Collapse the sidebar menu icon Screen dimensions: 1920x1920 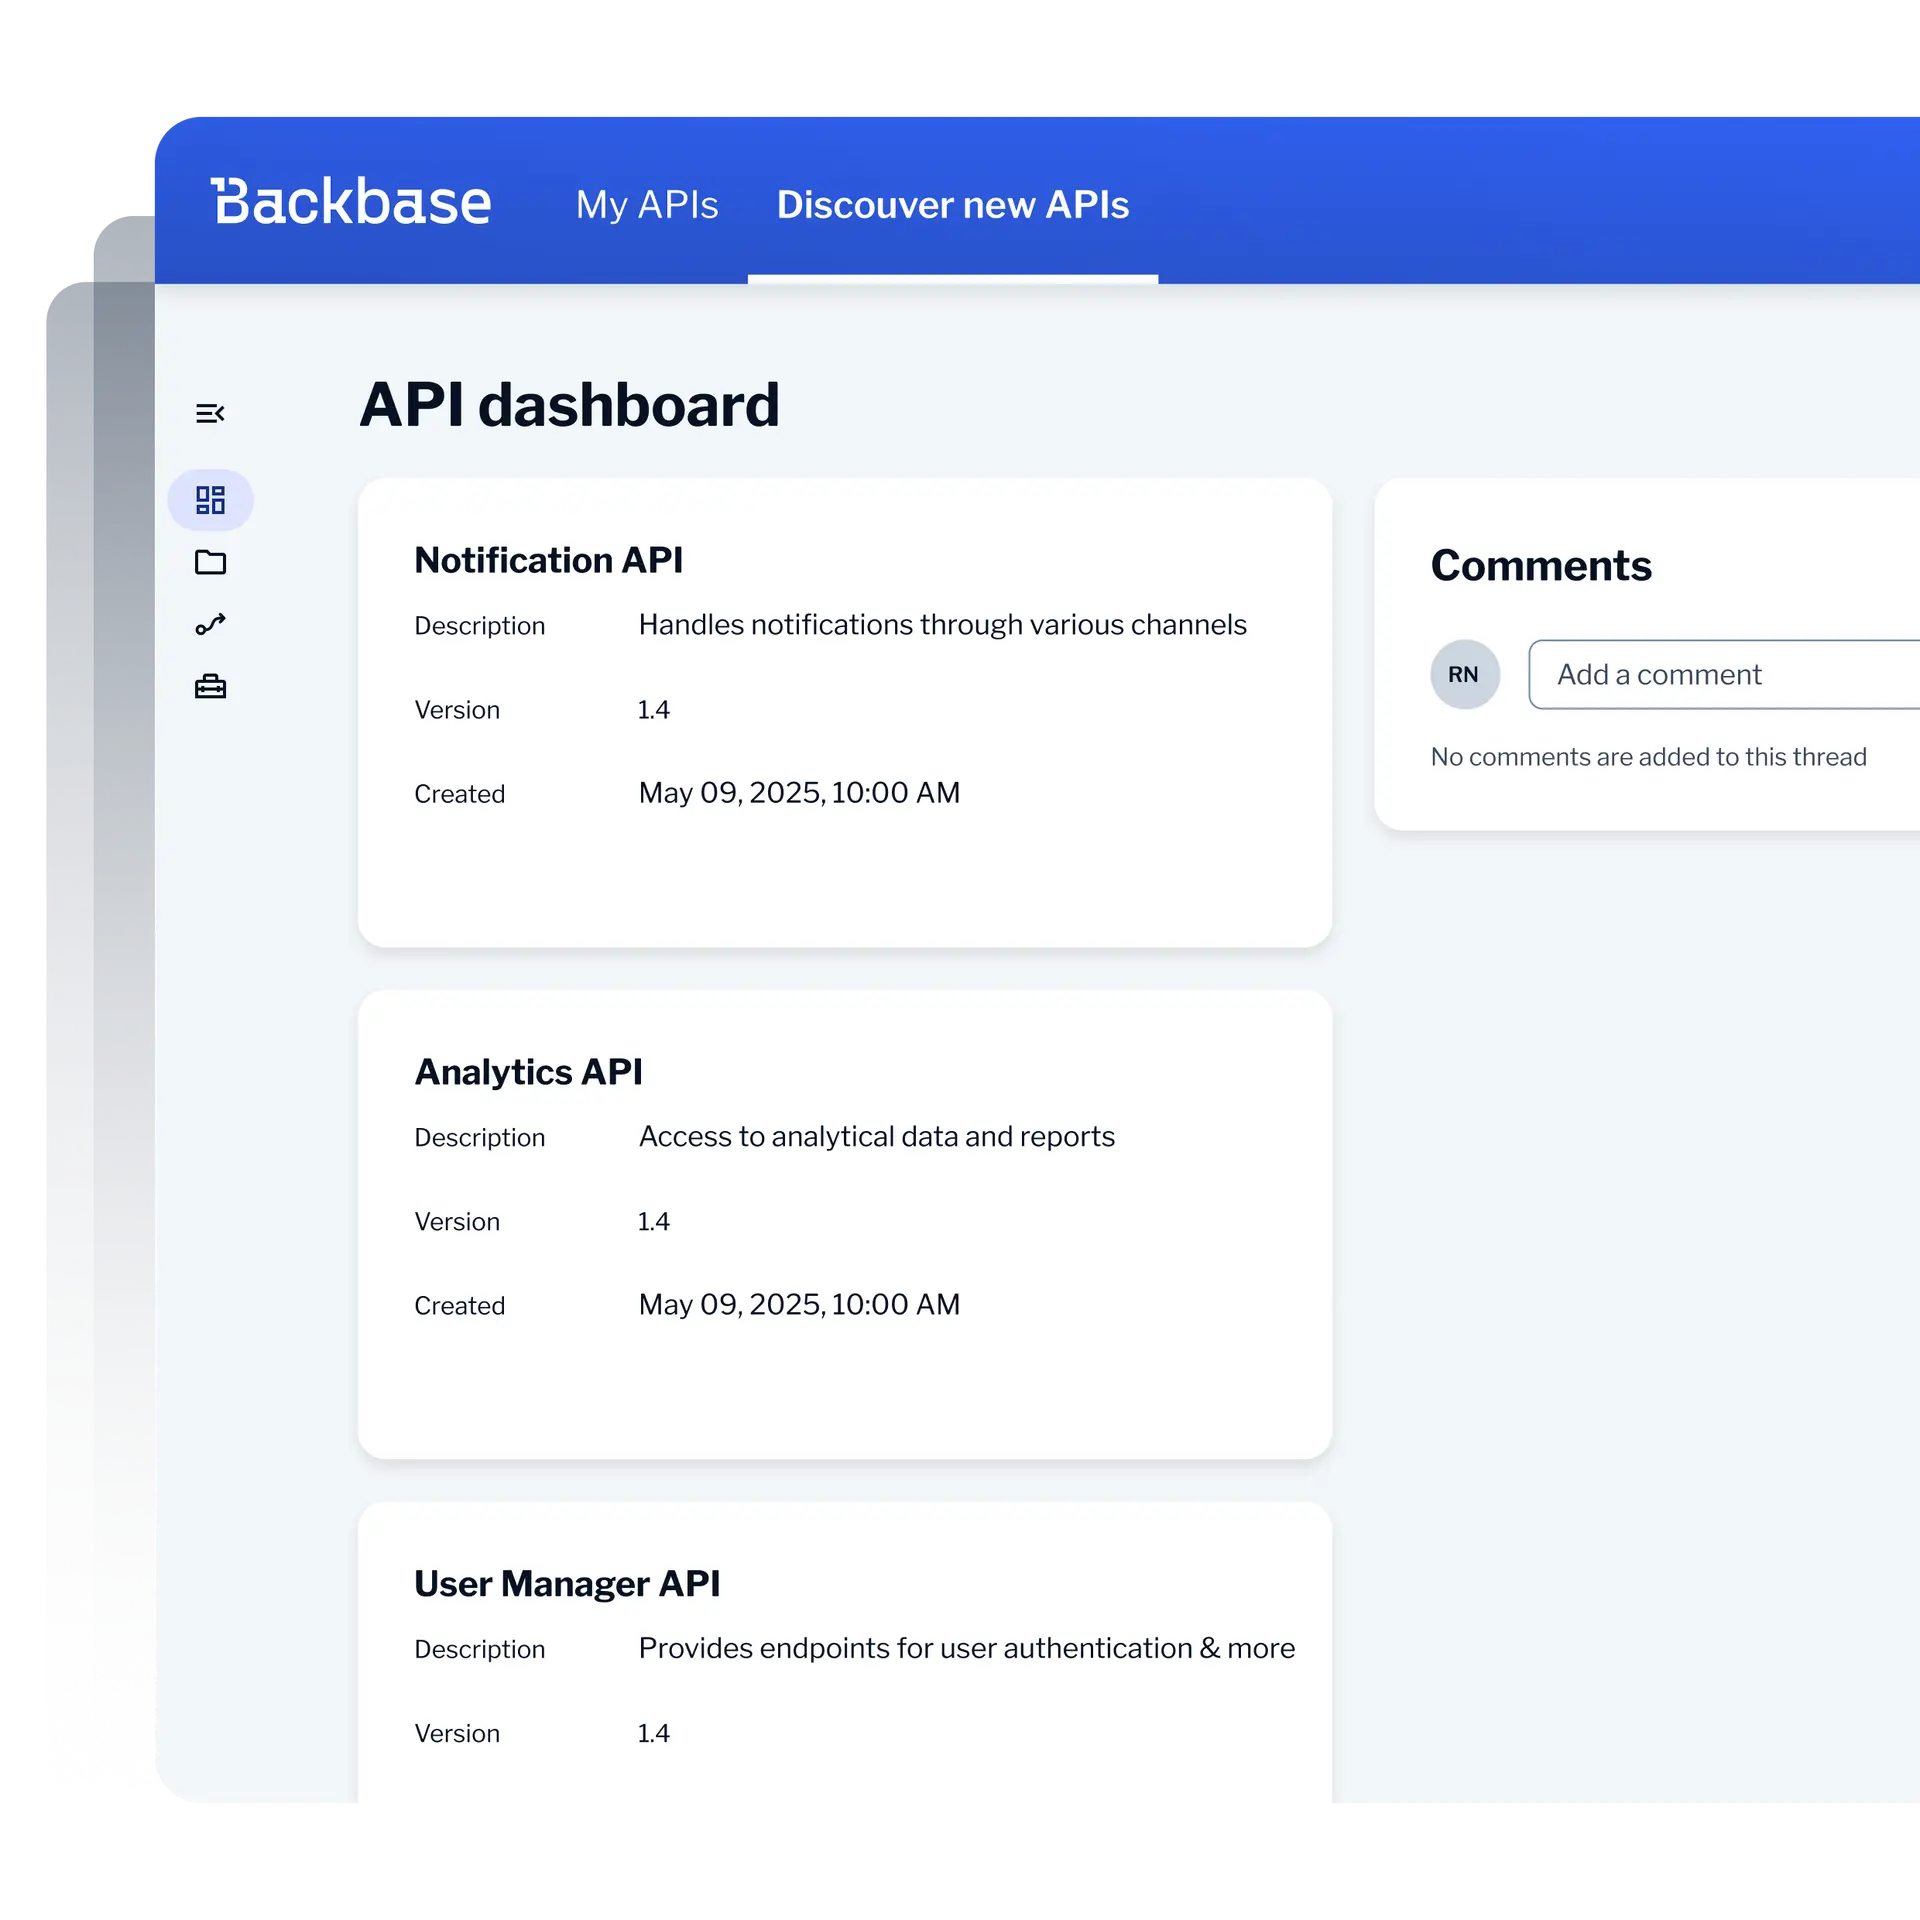[x=210, y=413]
